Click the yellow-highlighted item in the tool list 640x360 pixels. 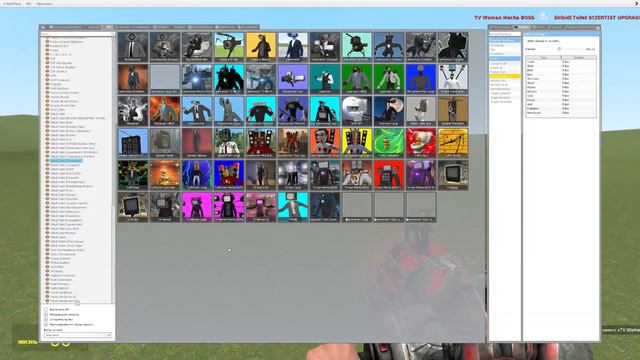click(x=505, y=76)
